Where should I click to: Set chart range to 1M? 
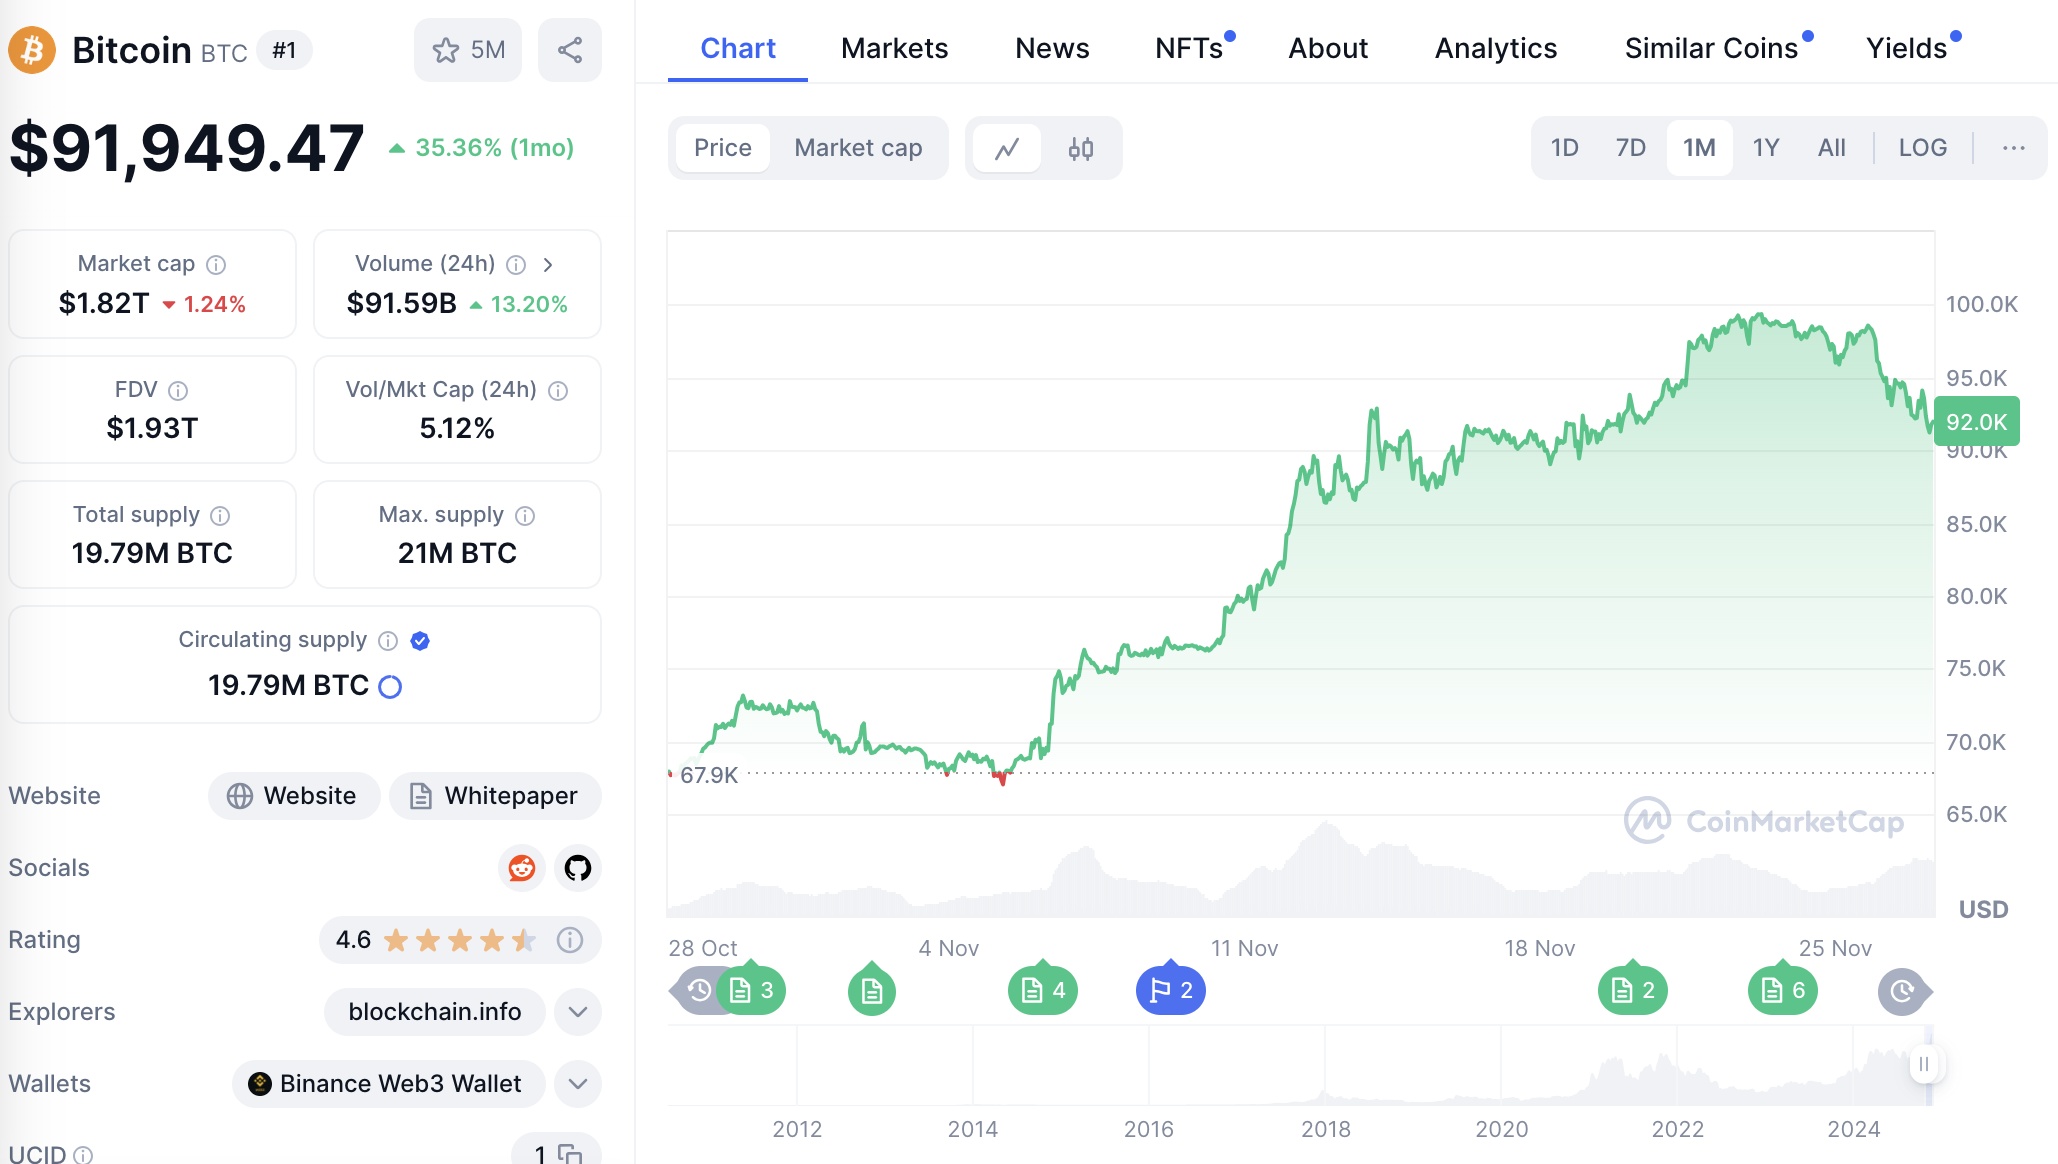(1699, 148)
